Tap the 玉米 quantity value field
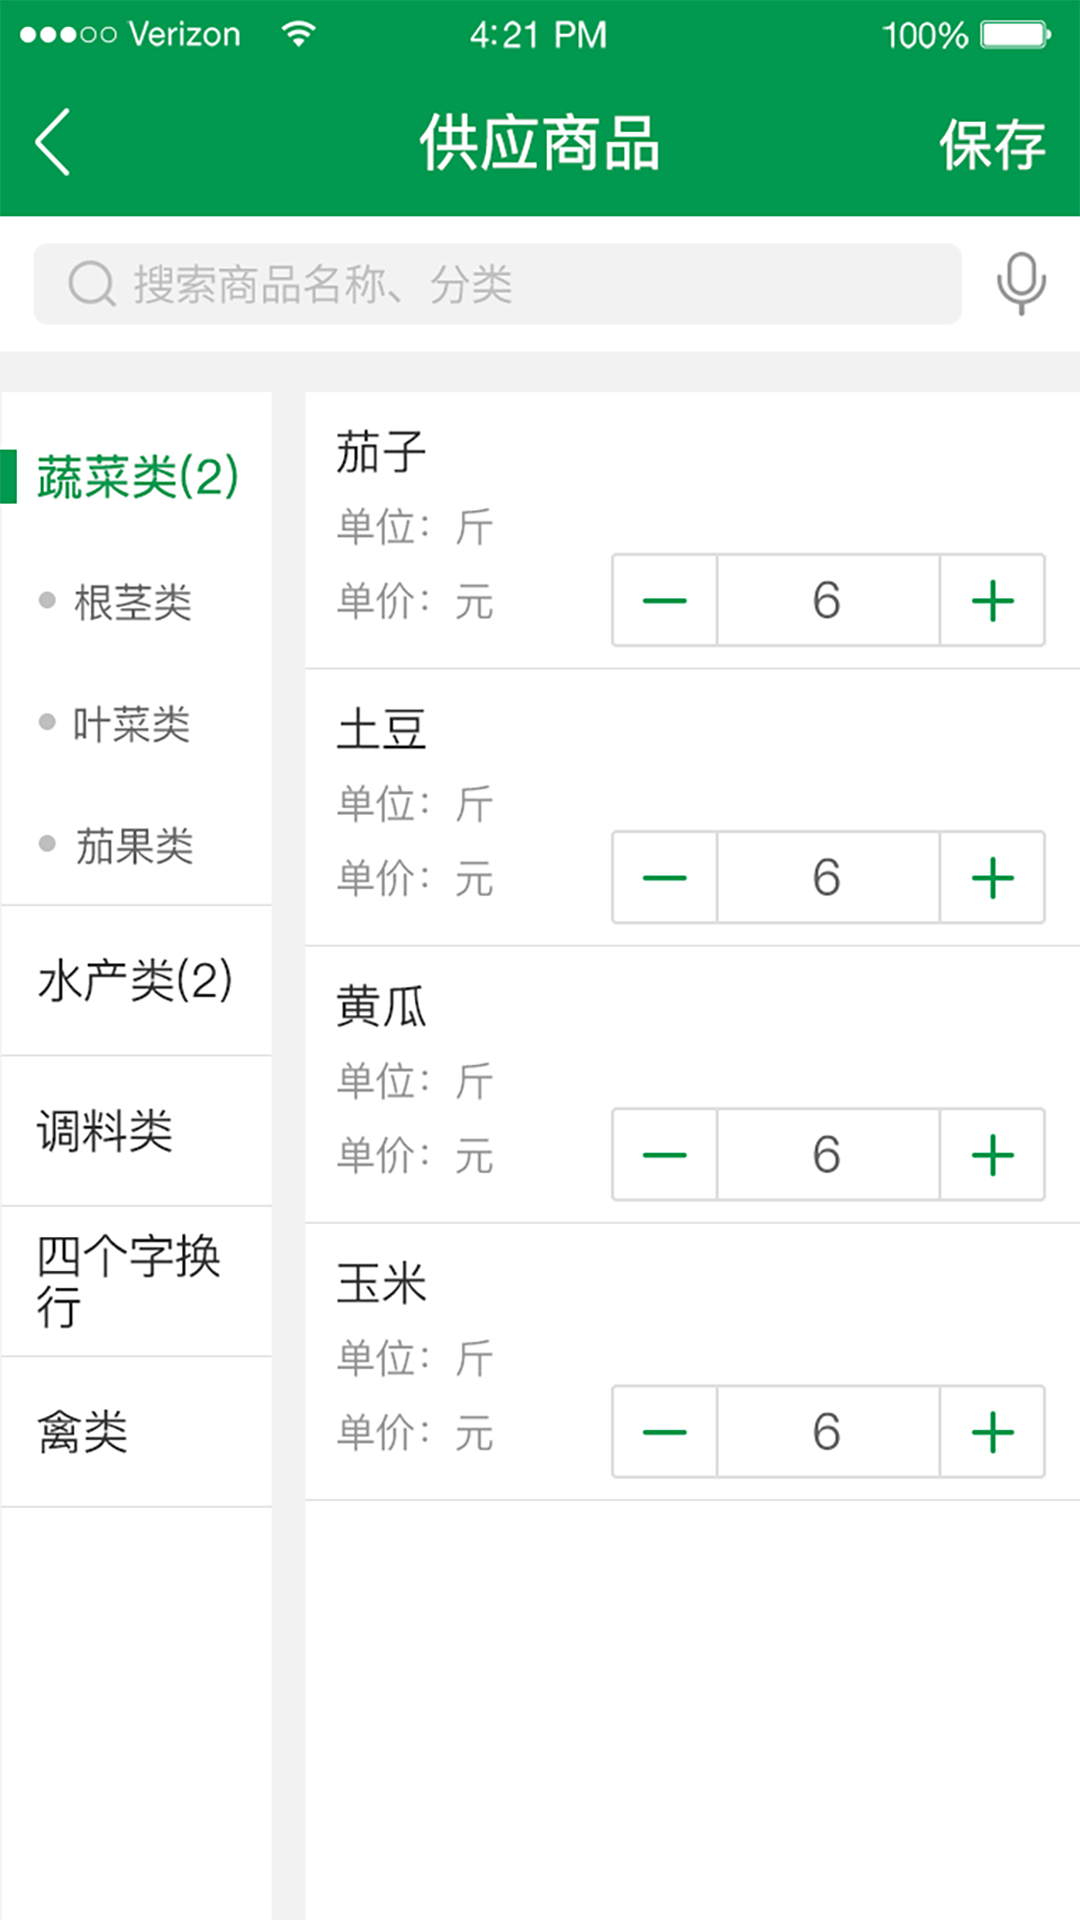The height and width of the screenshot is (1920, 1080). tap(827, 1432)
